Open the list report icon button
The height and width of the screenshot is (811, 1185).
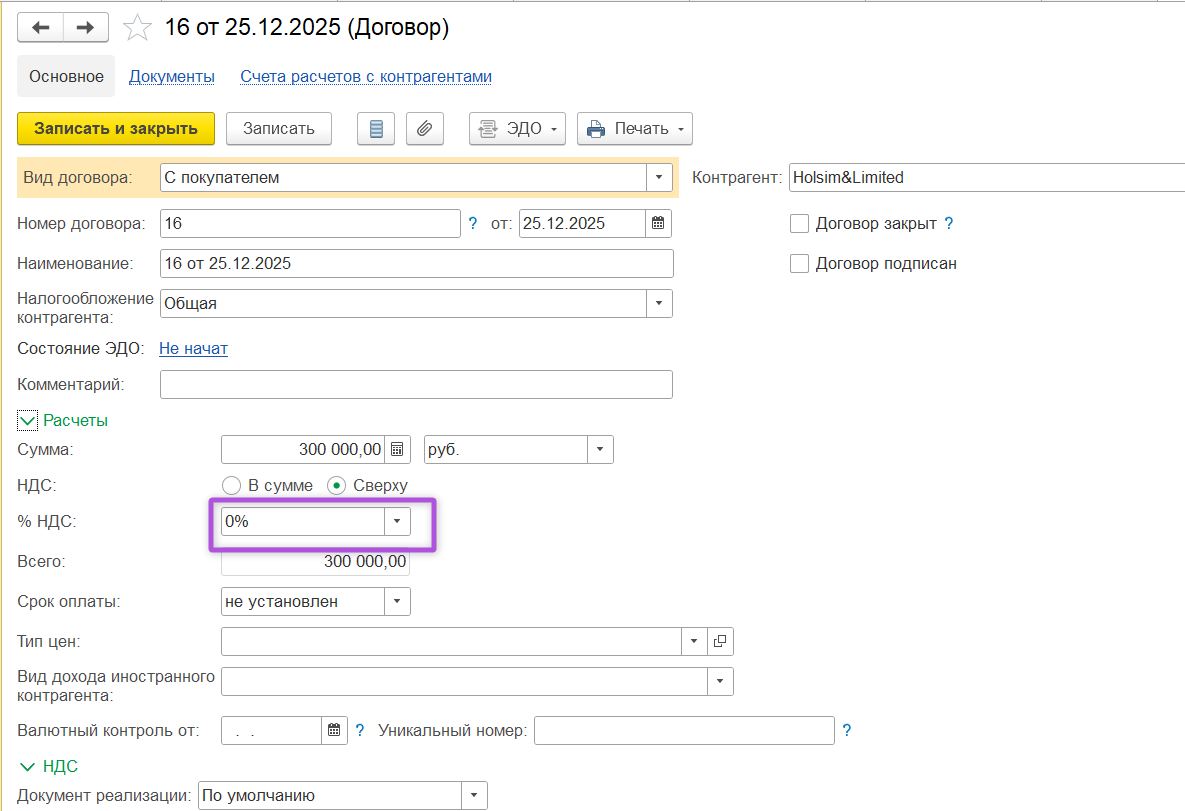(376, 129)
